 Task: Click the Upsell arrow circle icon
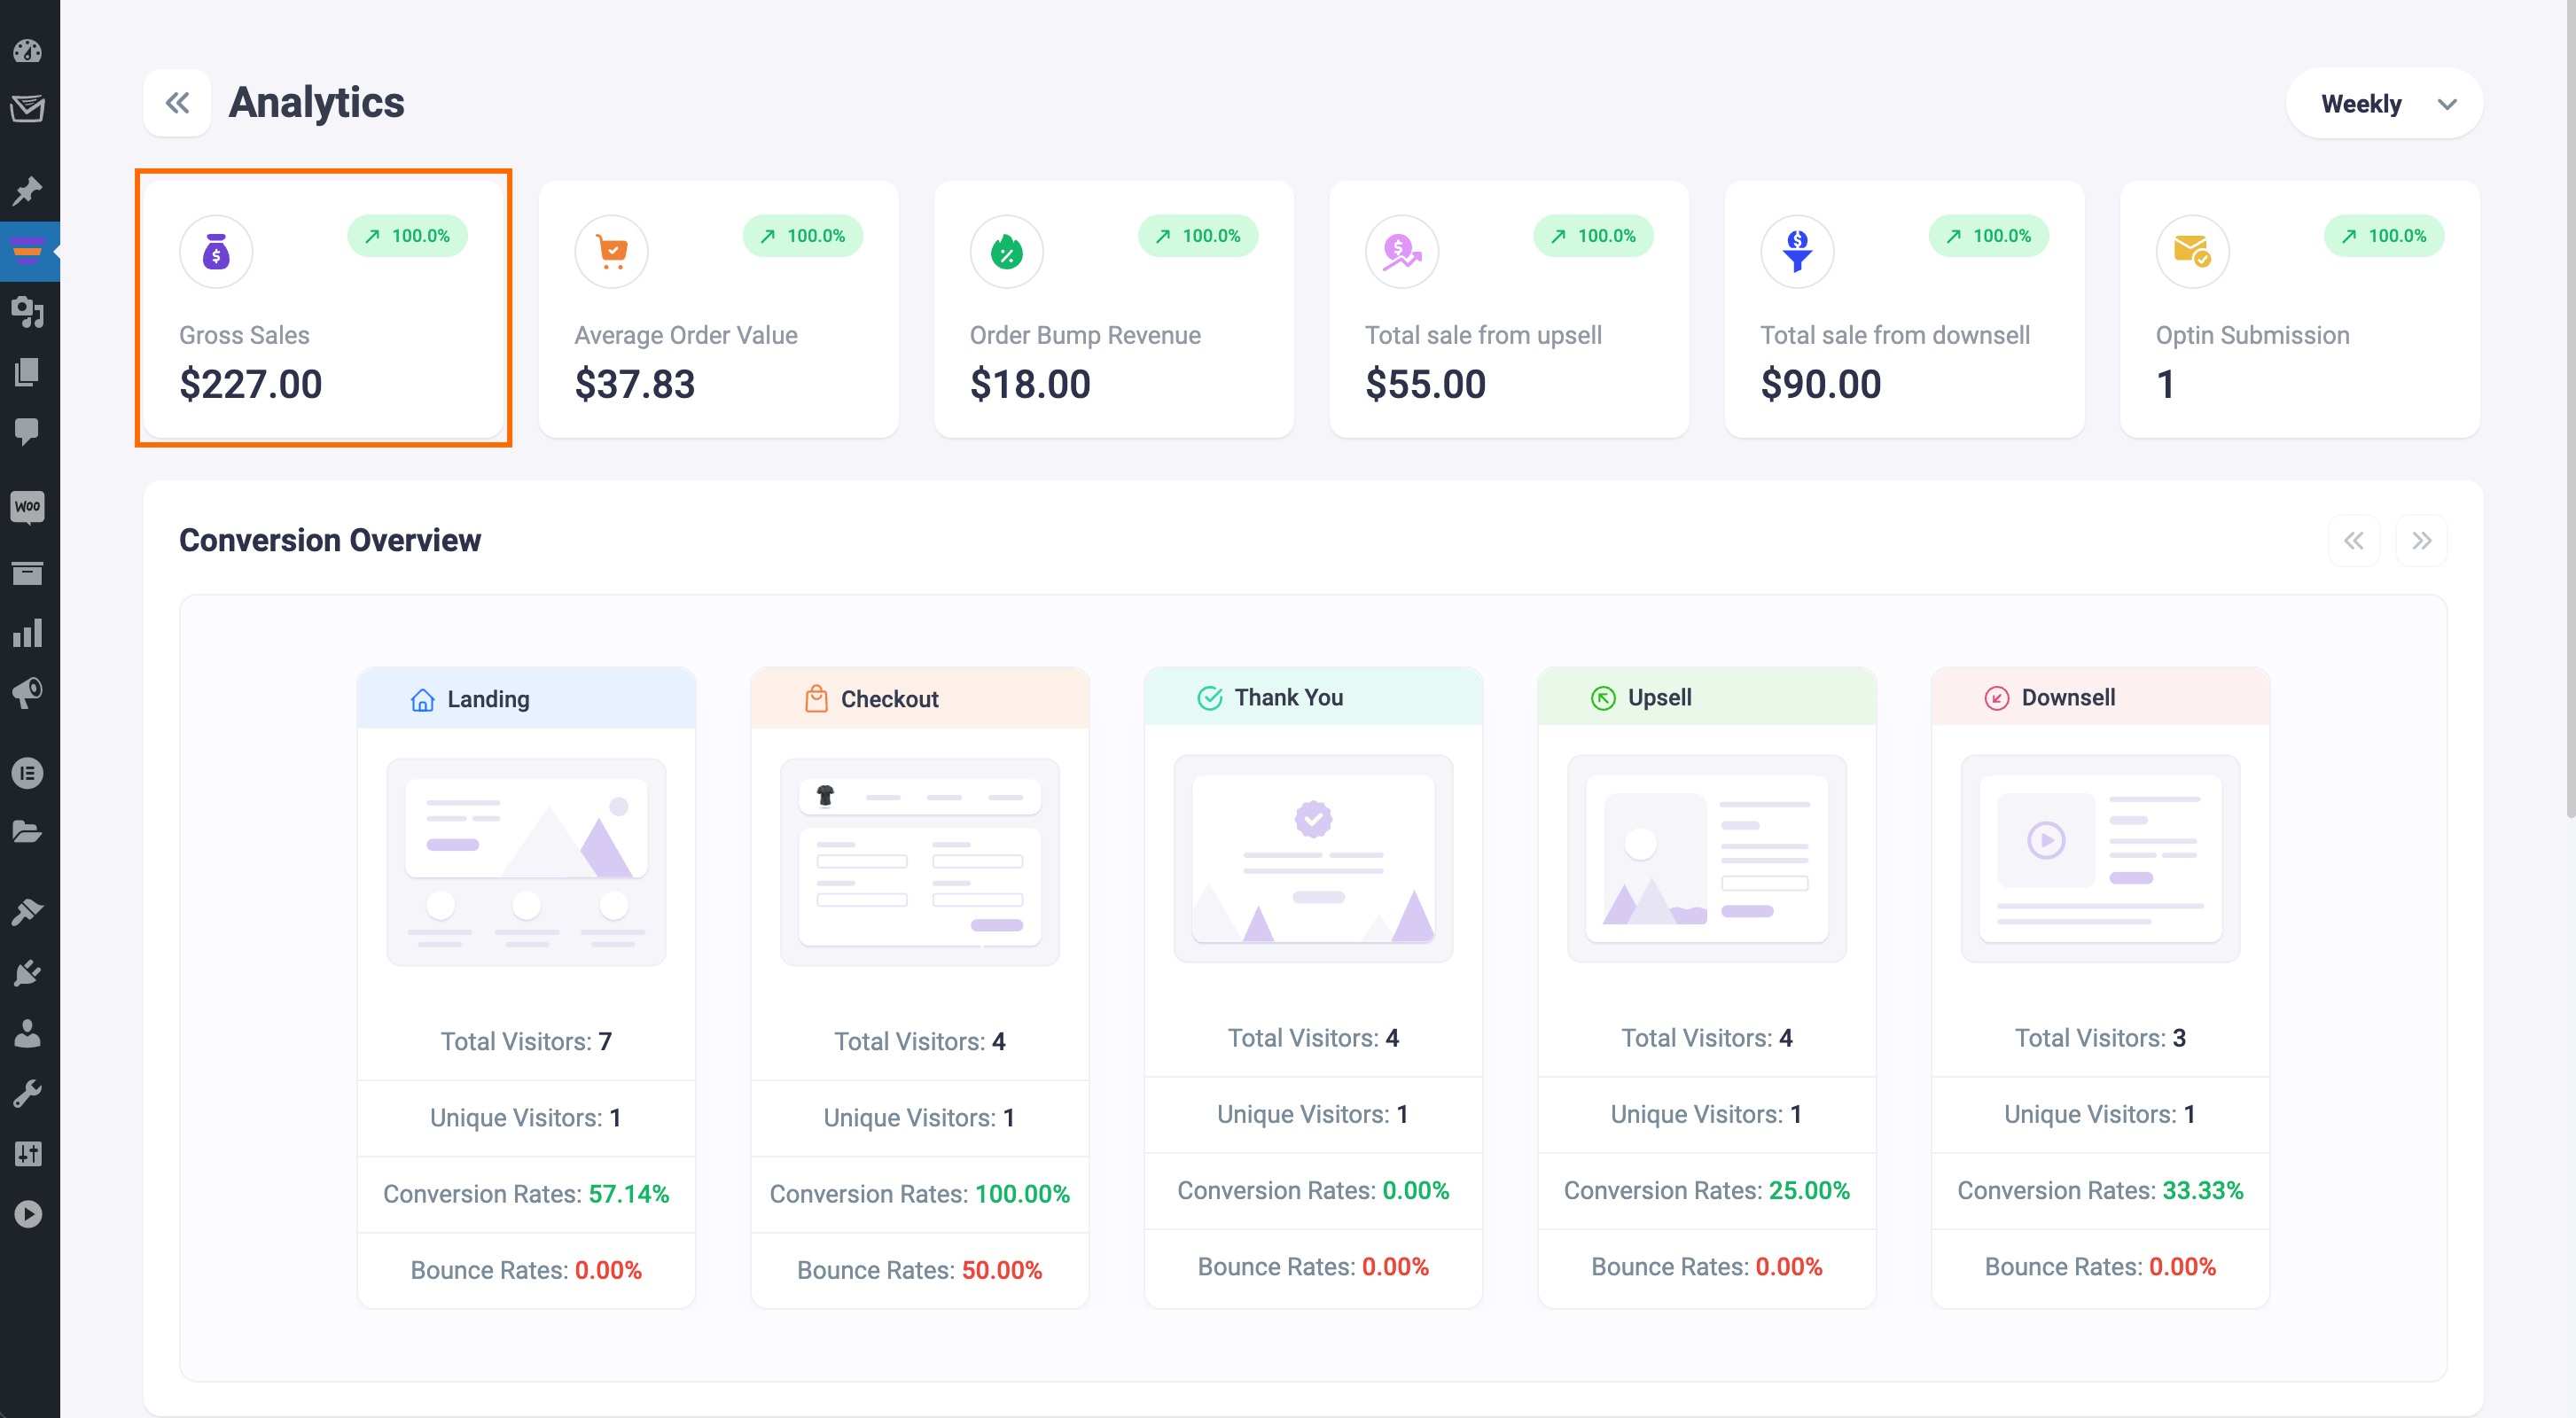[x=1603, y=698]
